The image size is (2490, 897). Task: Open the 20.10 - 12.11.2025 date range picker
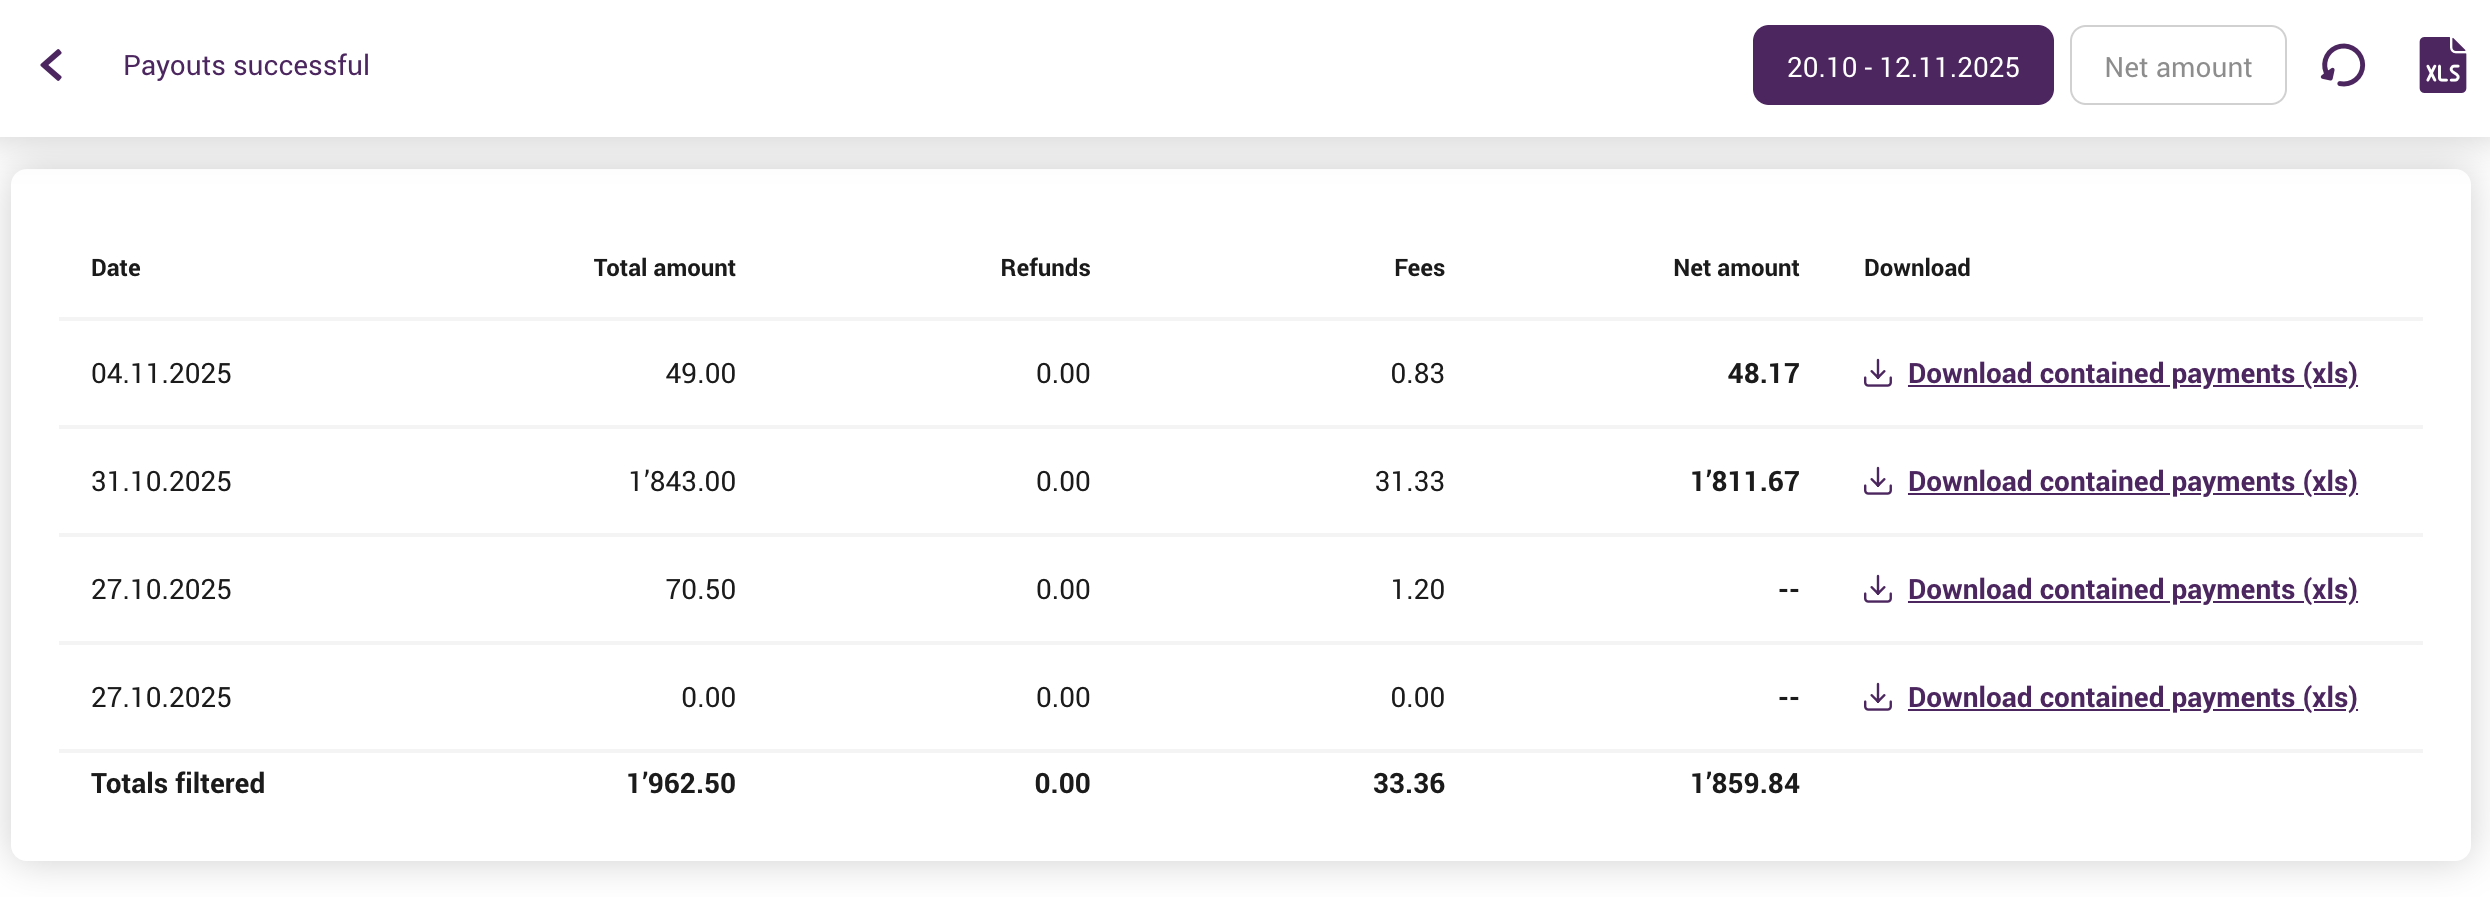tap(1902, 65)
